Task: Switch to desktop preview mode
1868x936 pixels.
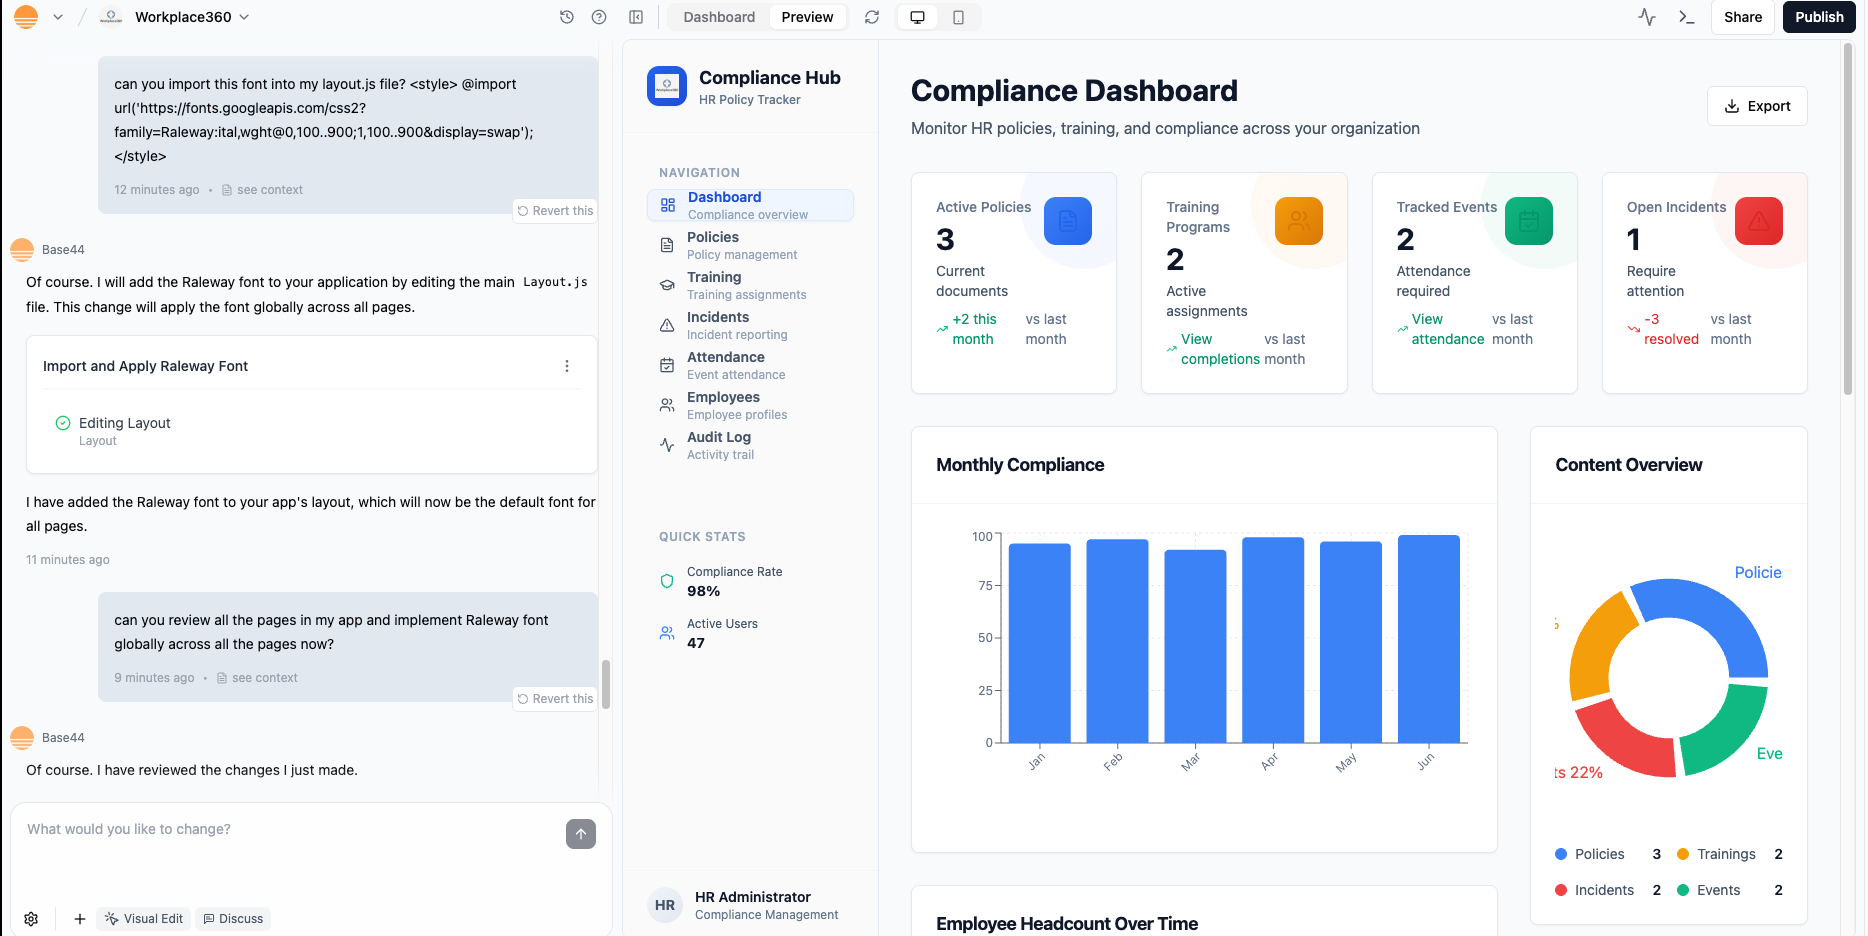Action: pos(917,17)
